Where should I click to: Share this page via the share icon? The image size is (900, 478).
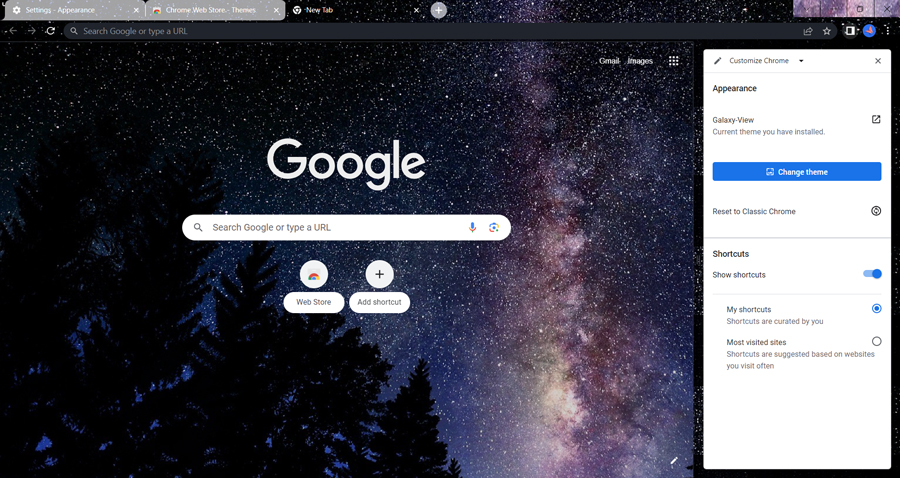[808, 31]
